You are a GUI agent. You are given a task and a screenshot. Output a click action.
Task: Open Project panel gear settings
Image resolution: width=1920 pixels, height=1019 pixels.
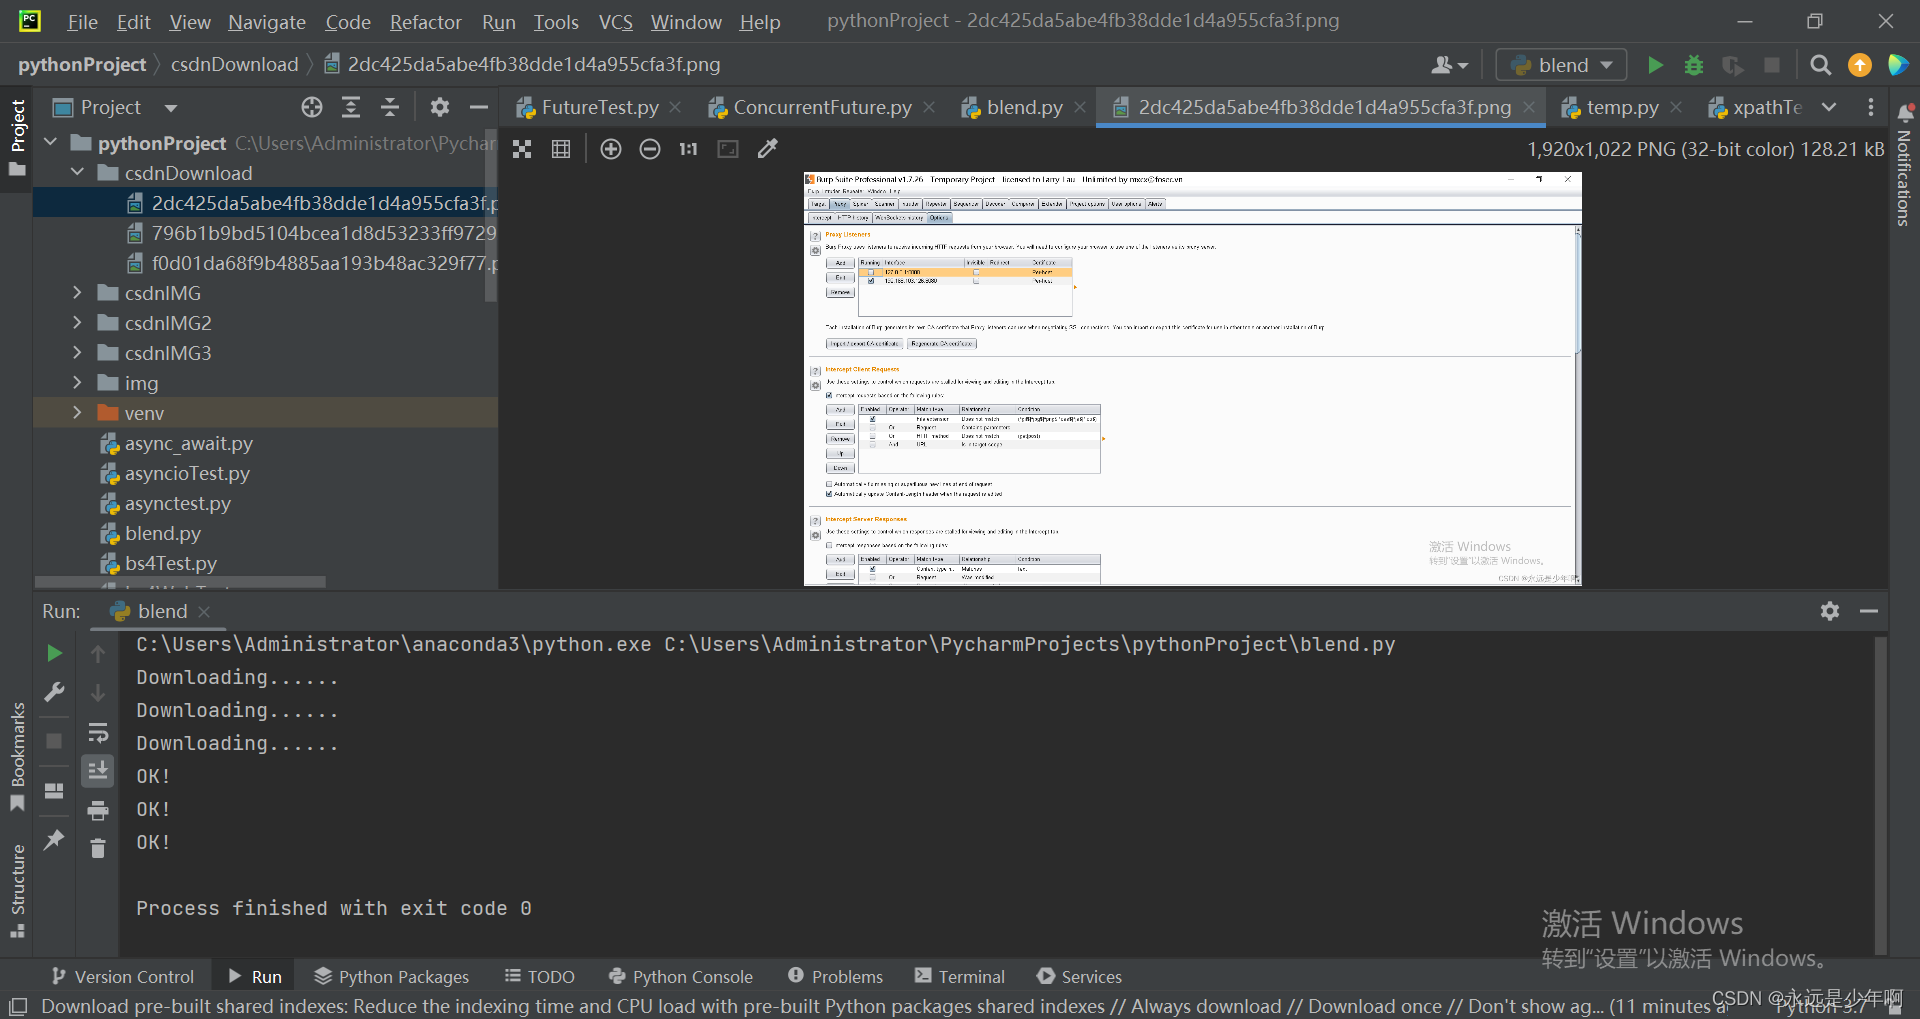(440, 107)
